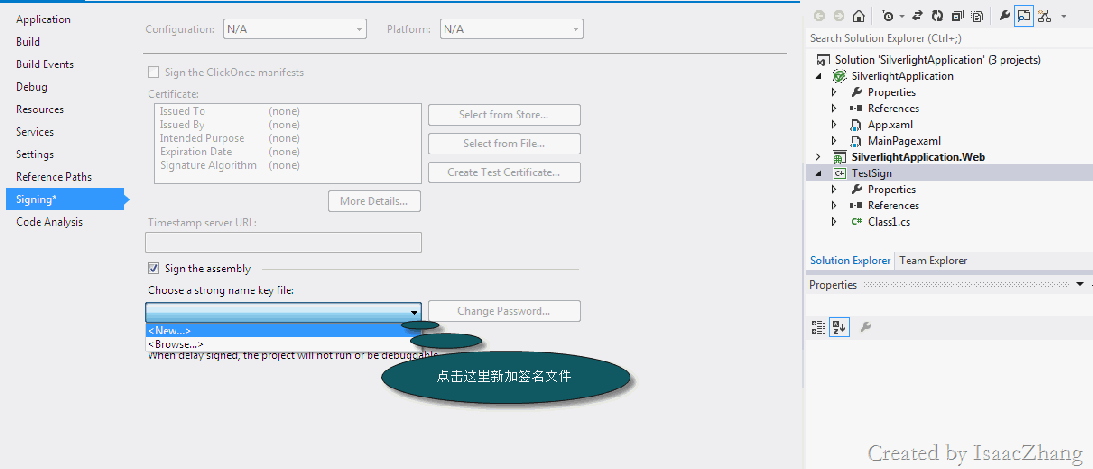This screenshot has height=469, width=1093.
Task: Click the Home icon in Solution Explorer toolbar
Action: tap(859, 16)
